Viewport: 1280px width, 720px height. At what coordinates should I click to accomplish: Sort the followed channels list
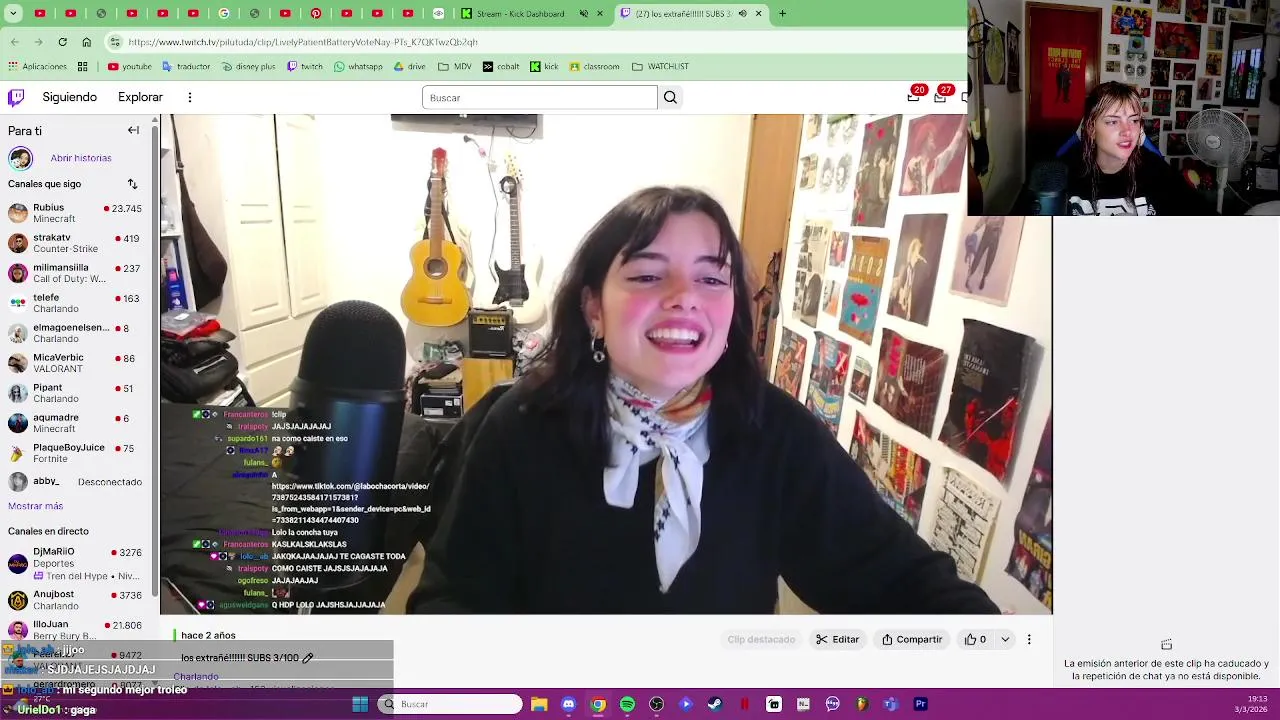click(132, 184)
